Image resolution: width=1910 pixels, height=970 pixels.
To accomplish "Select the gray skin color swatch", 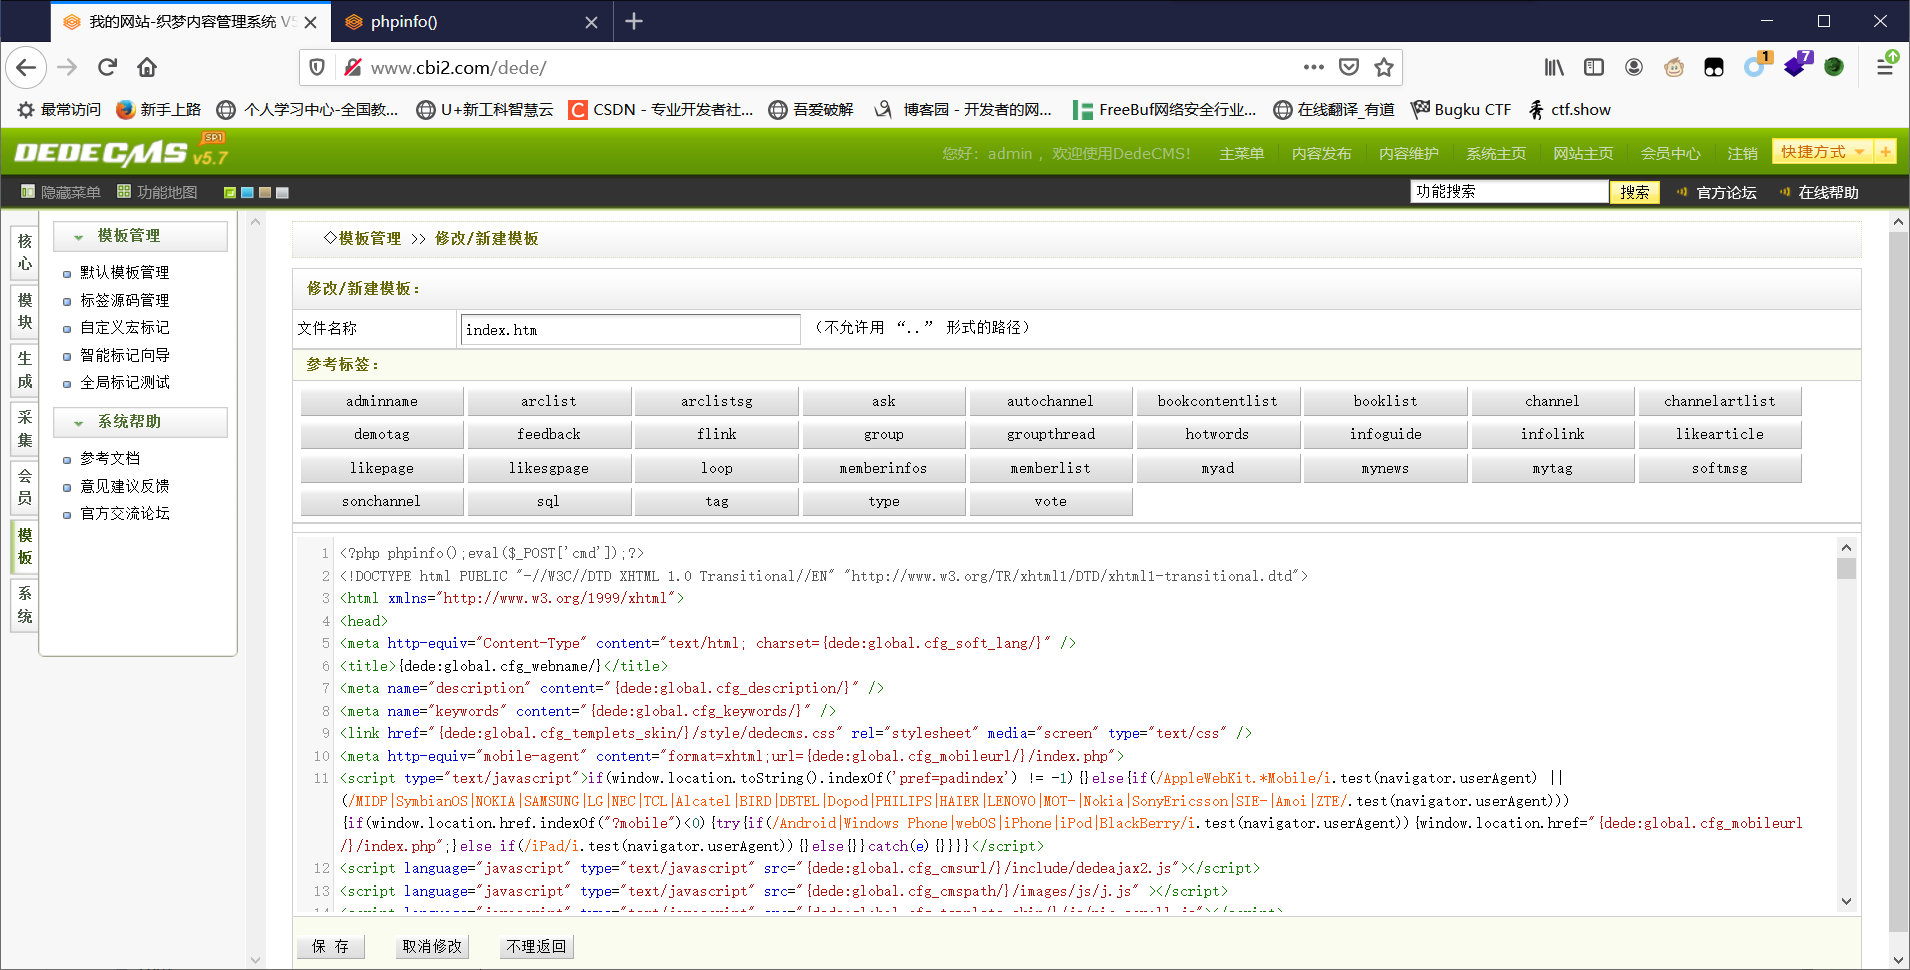I will 282,193.
